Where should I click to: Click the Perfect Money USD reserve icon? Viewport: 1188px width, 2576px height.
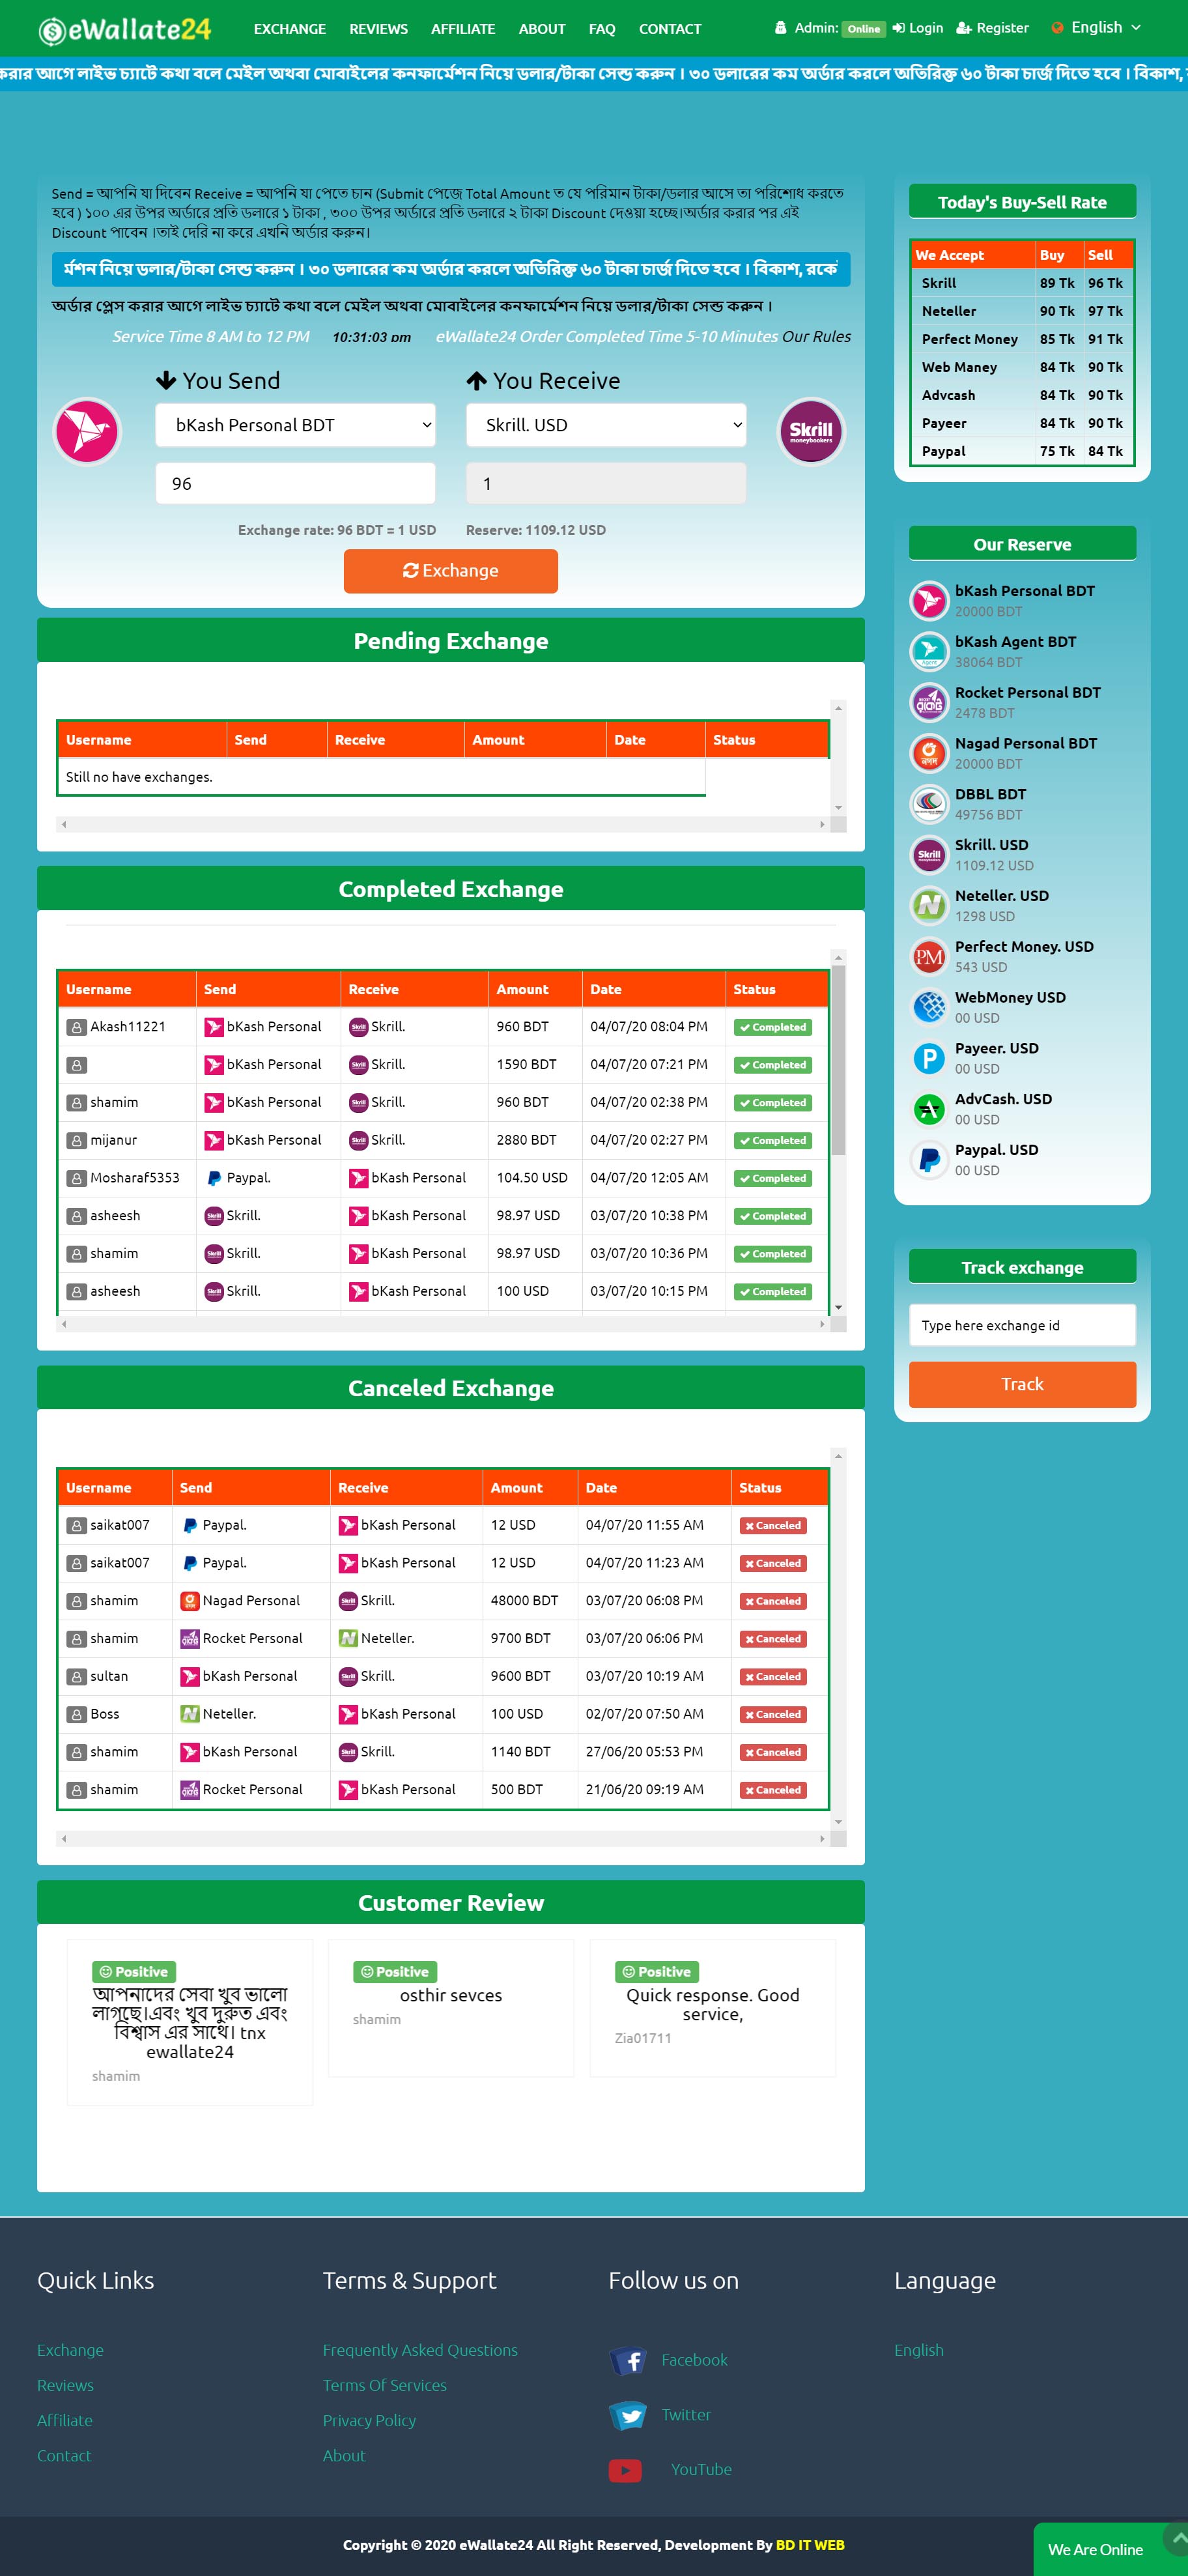[928, 956]
